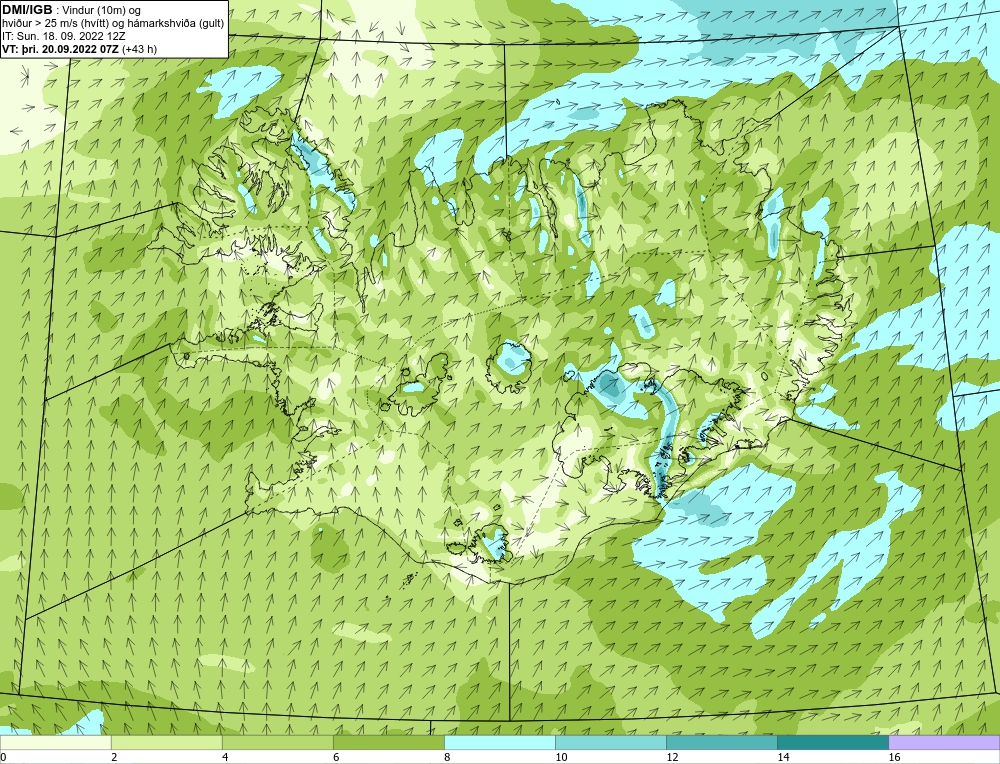Click the 6–8 m/s dark green swatch

click(x=388, y=742)
